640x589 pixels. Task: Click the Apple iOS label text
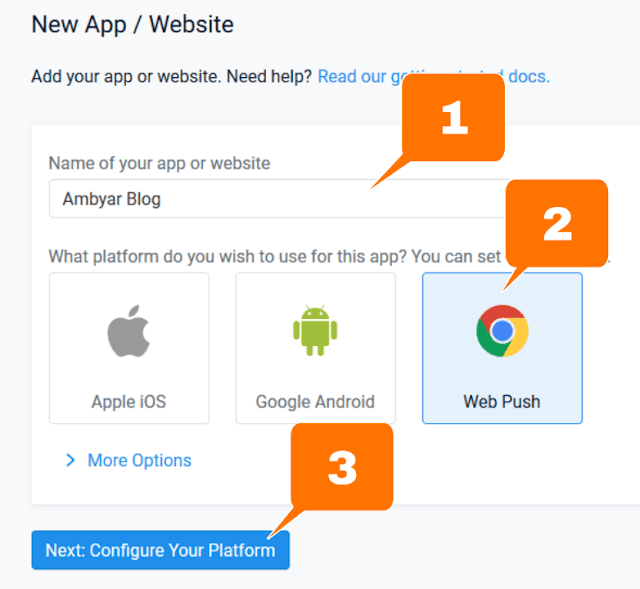coord(129,402)
